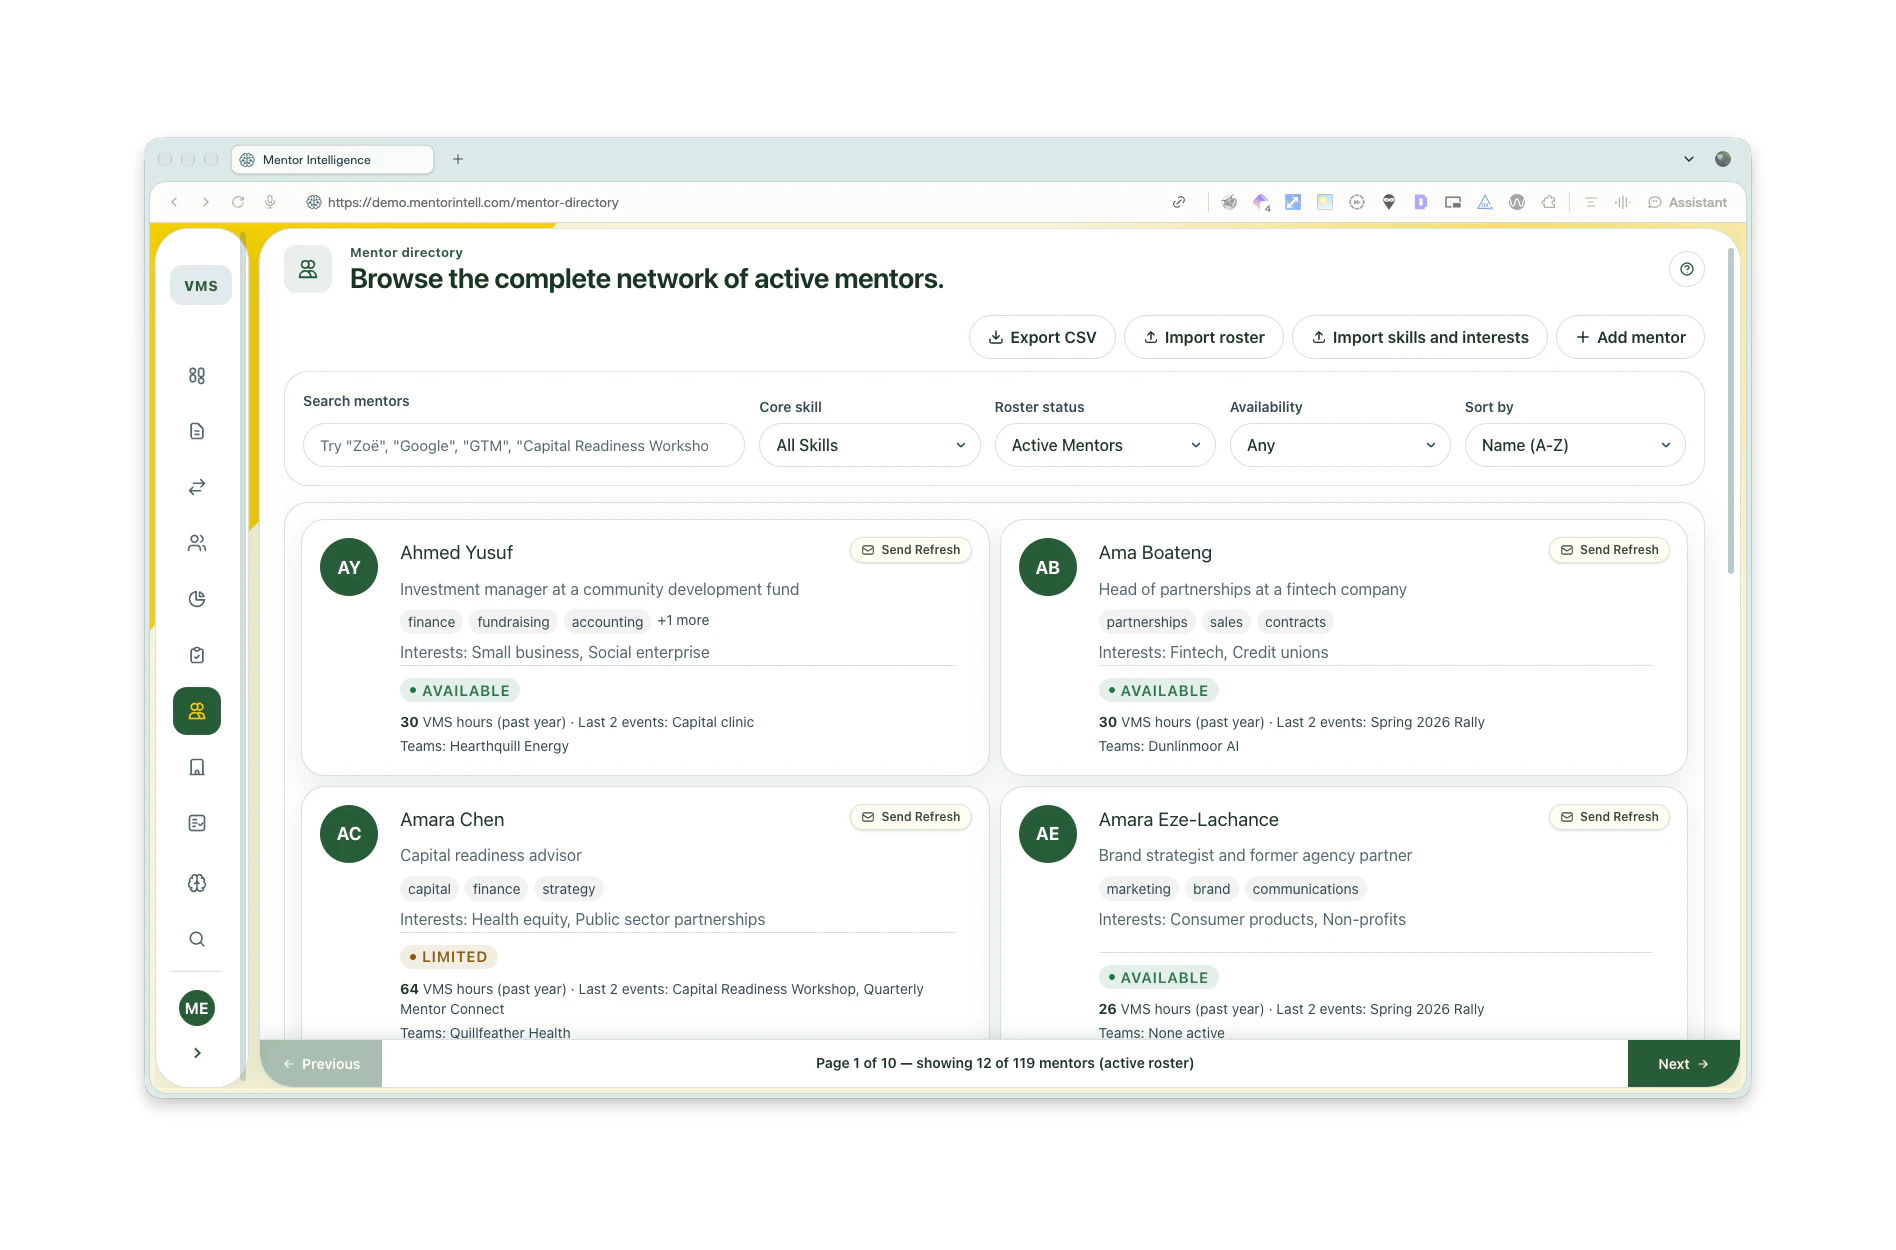This screenshot has width=1896, height=1250.
Task: Open the clipboard check icon in sidebar
Action: pyautogui.click(x=197, y=655)
